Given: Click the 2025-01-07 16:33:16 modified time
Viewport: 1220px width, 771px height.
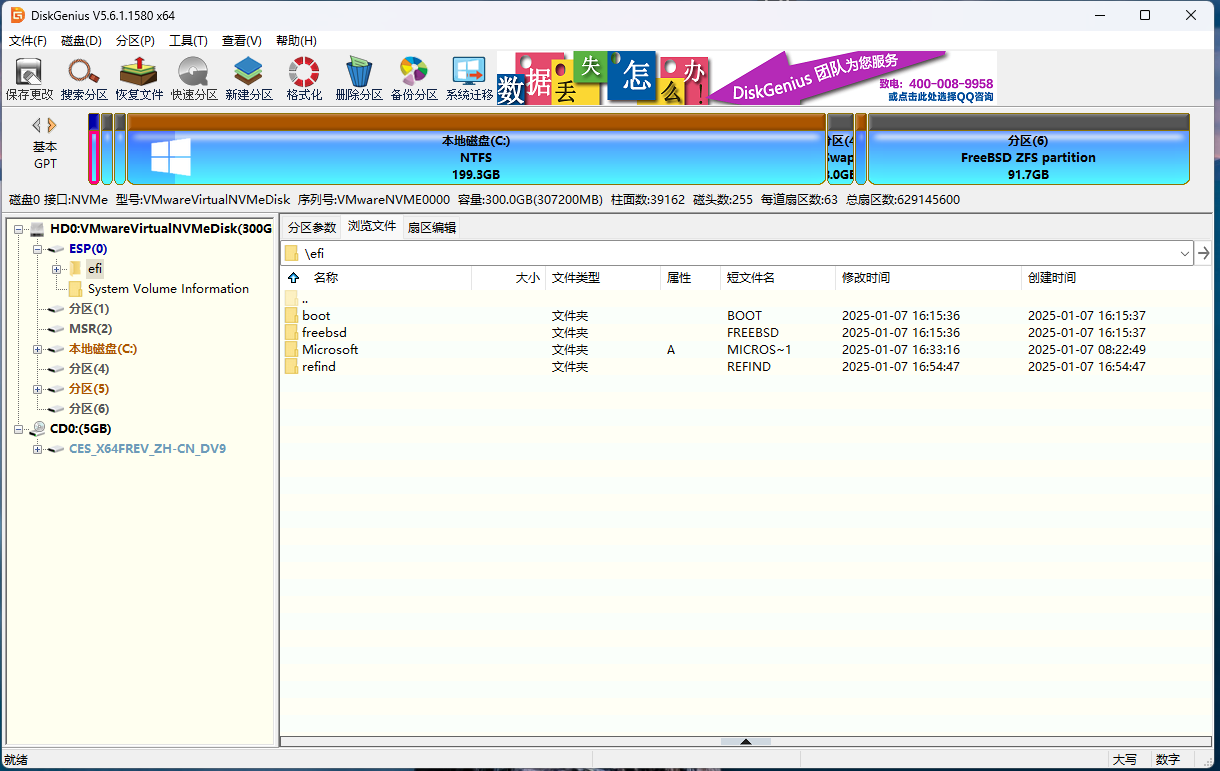Looking at the screenshot, I should pyautogui.click(x=901, y=350).
